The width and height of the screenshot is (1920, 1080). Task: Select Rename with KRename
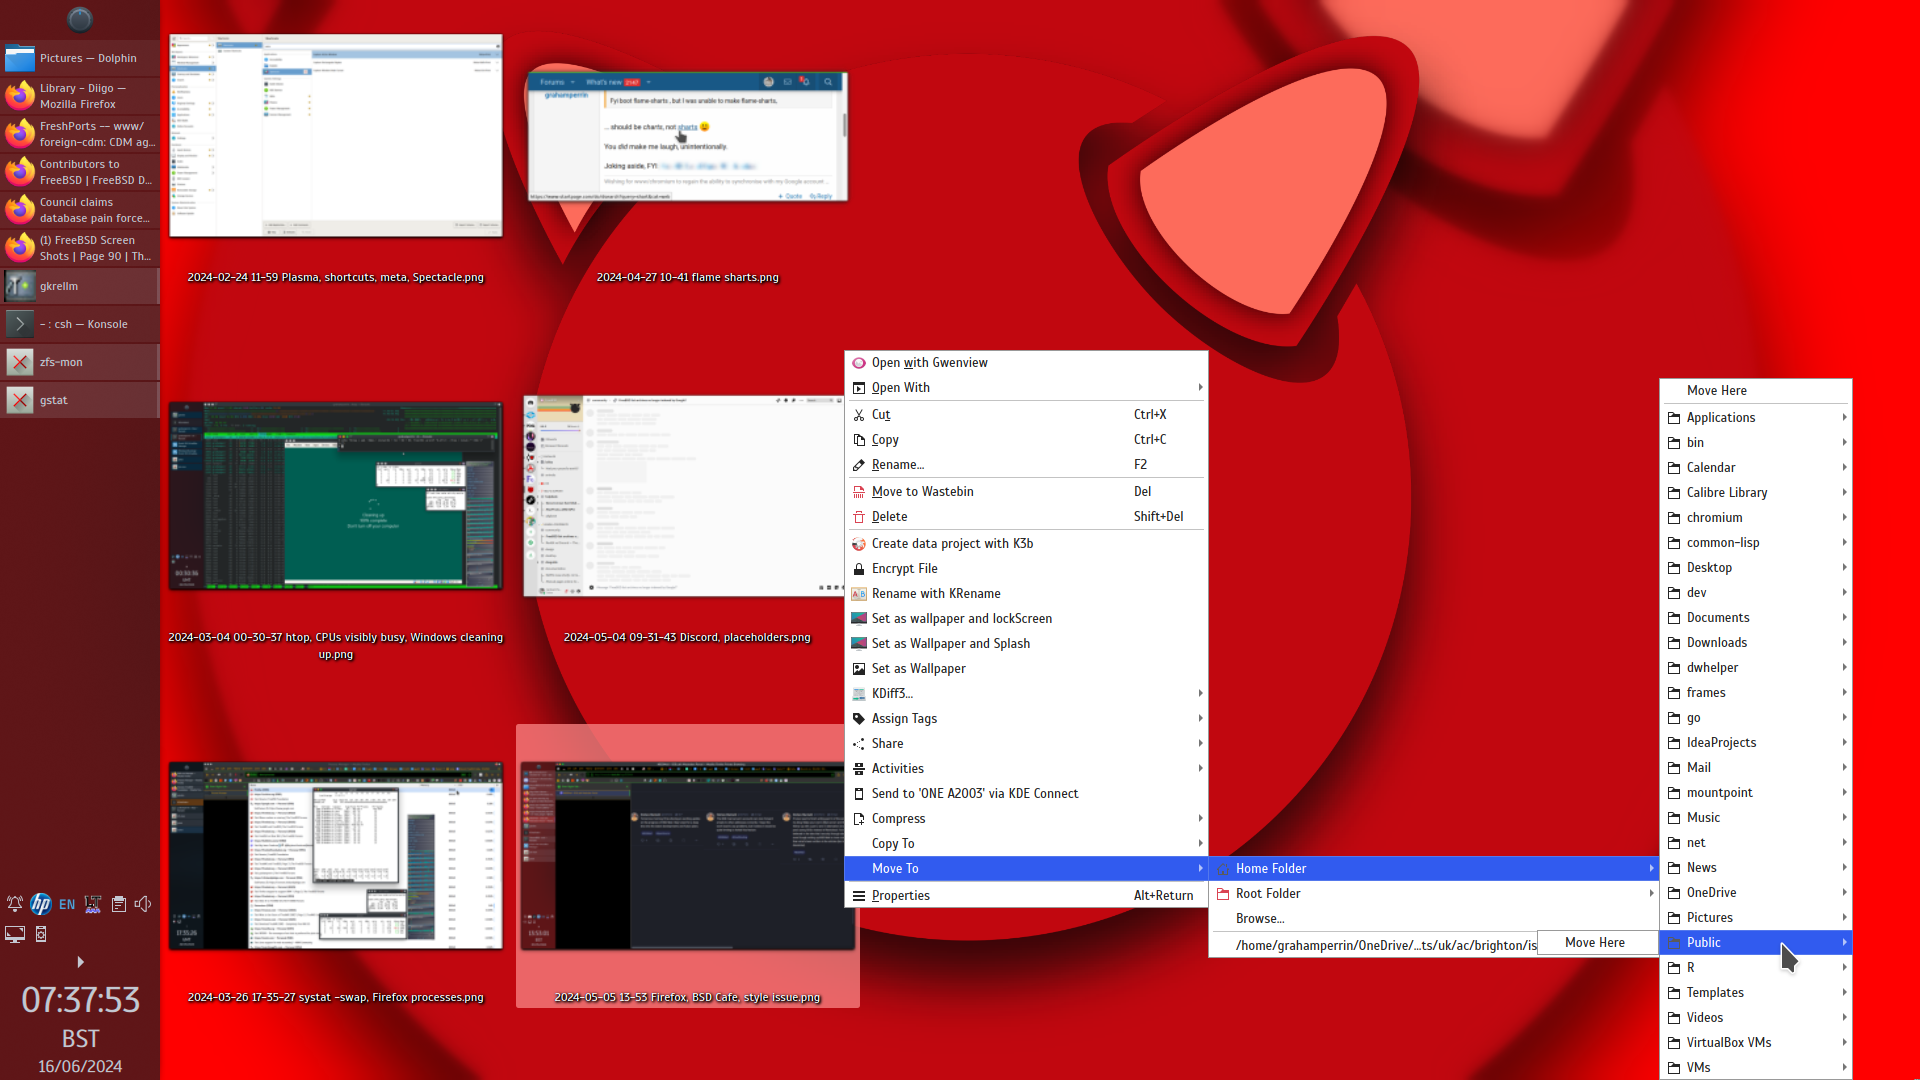(1026, 593)
